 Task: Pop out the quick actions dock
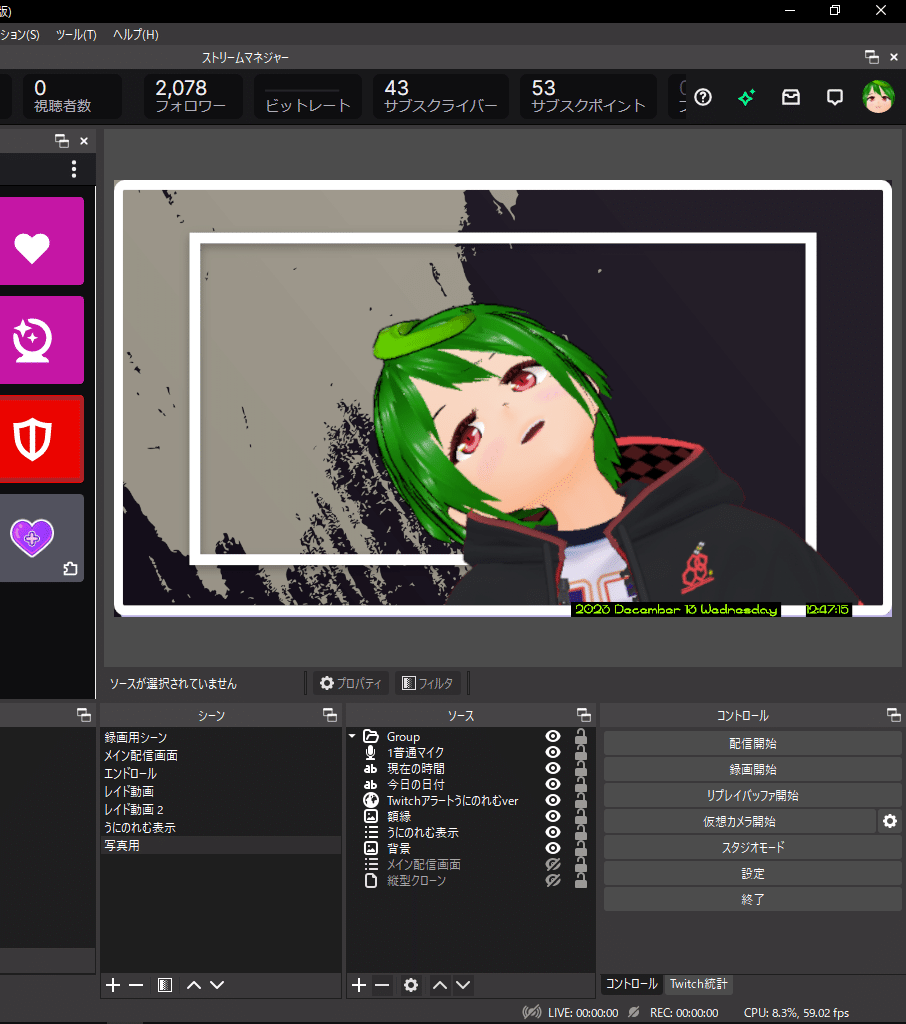coord(62,140)
